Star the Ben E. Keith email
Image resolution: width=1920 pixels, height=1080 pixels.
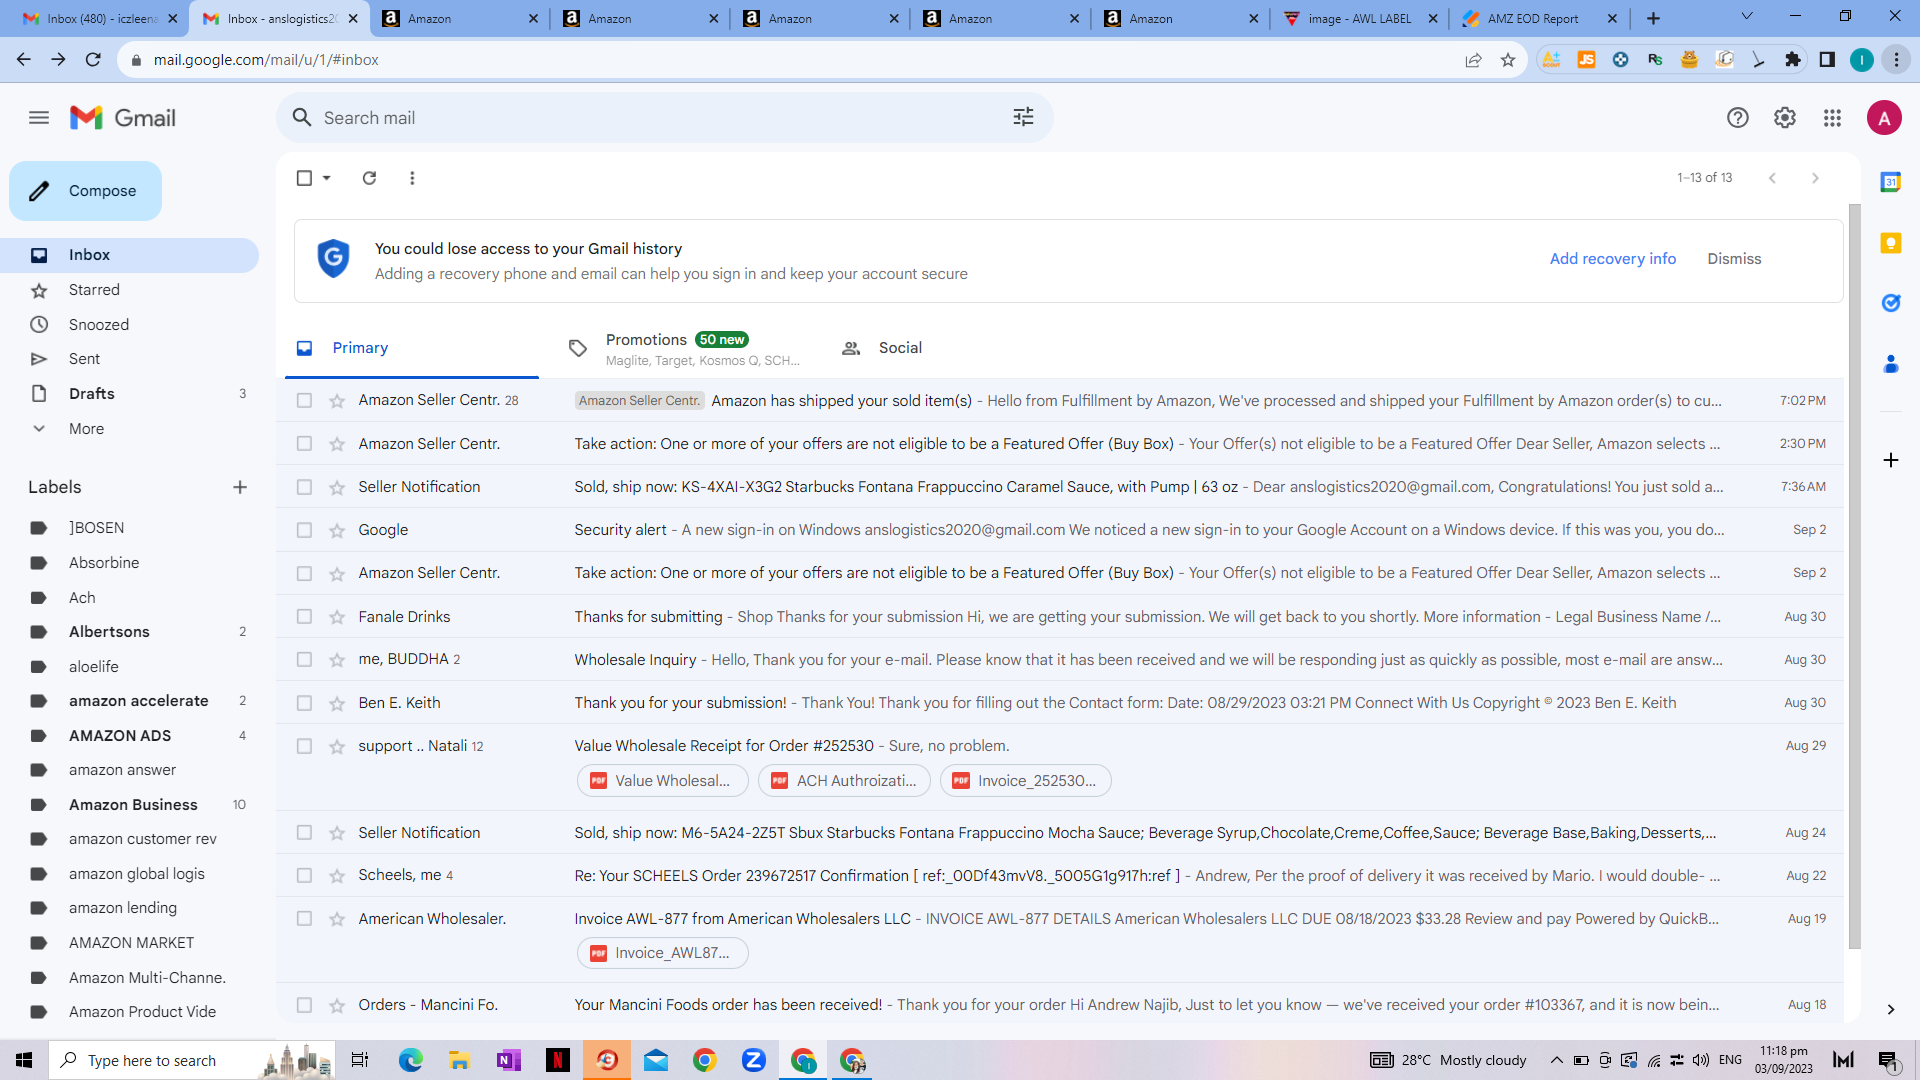(337, 704)
